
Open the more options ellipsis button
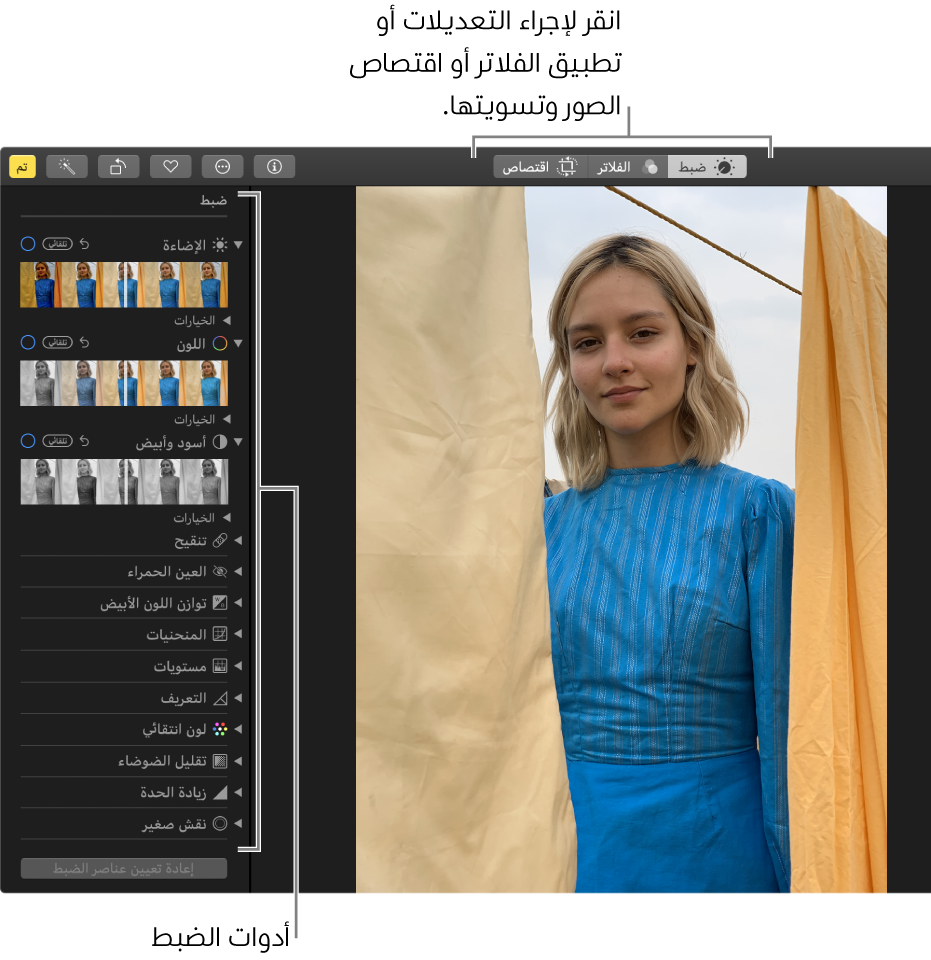click(222, 167)
